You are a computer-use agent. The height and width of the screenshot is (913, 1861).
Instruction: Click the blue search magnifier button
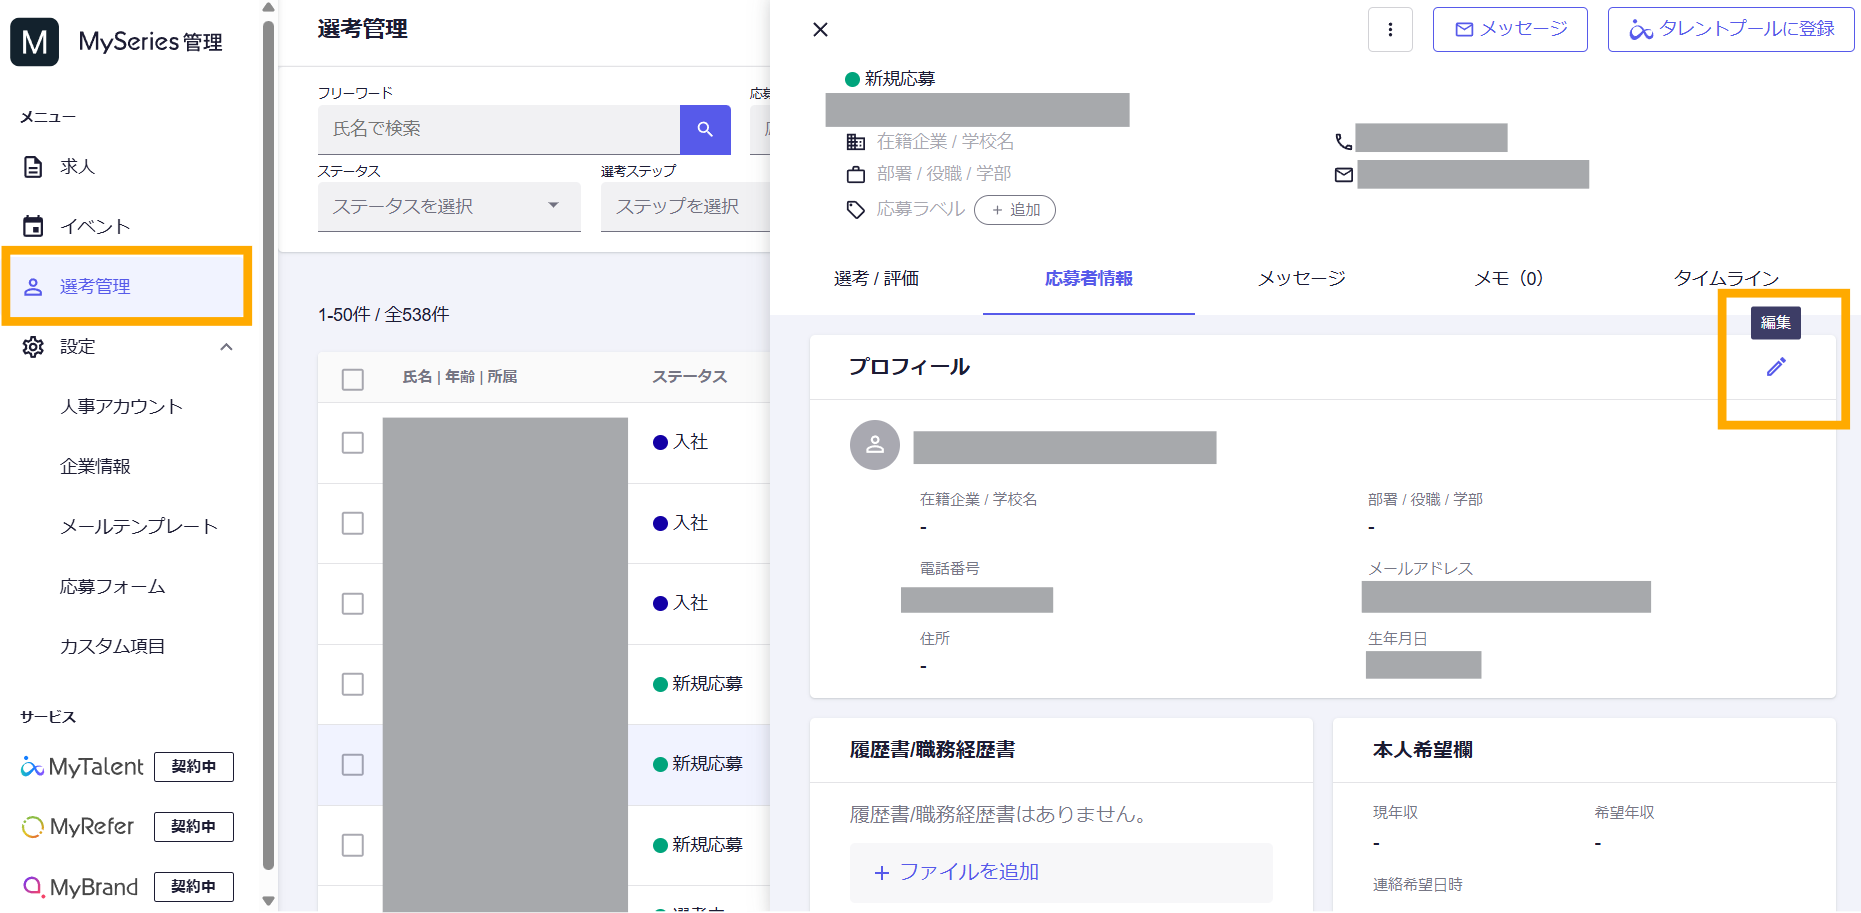[x=705, y=129]
